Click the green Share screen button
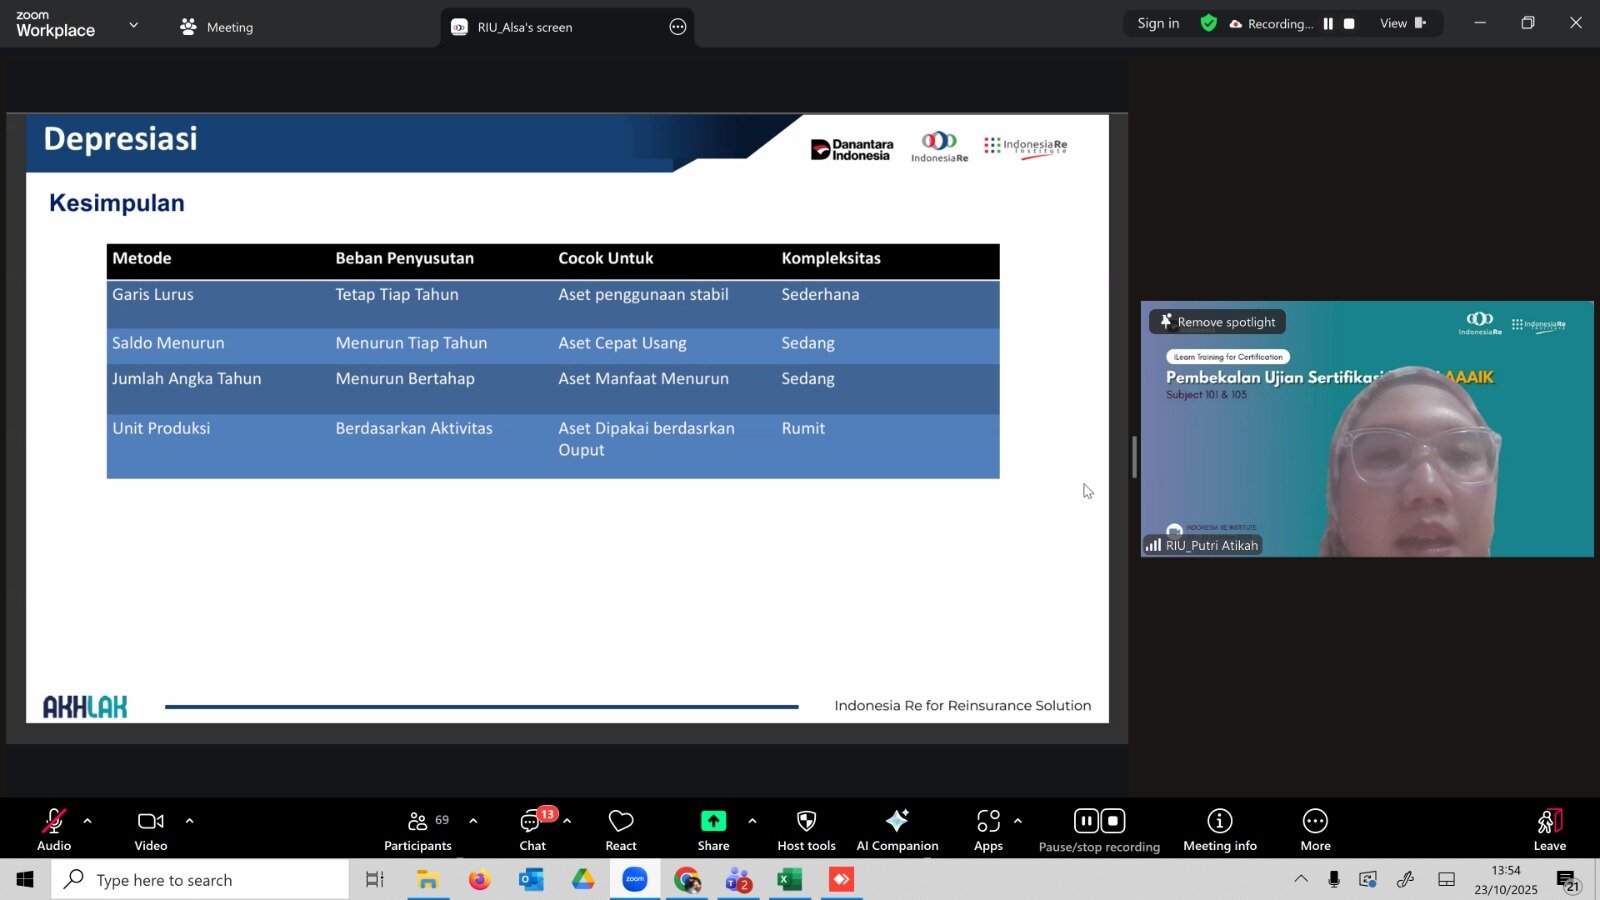Screen dimensions: 1600x900 point(713,821)
